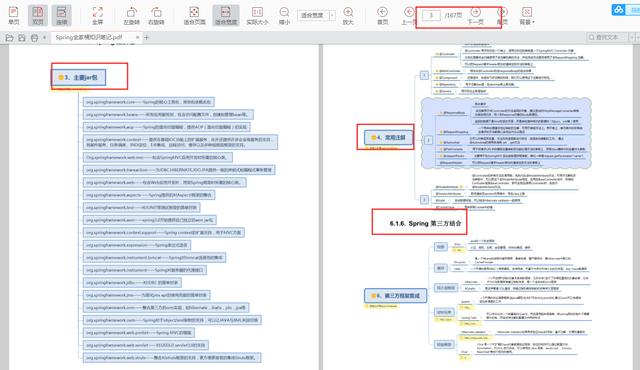Zoom in with the 放大 button
Screen dimensions: 640x370
[348, 16]
